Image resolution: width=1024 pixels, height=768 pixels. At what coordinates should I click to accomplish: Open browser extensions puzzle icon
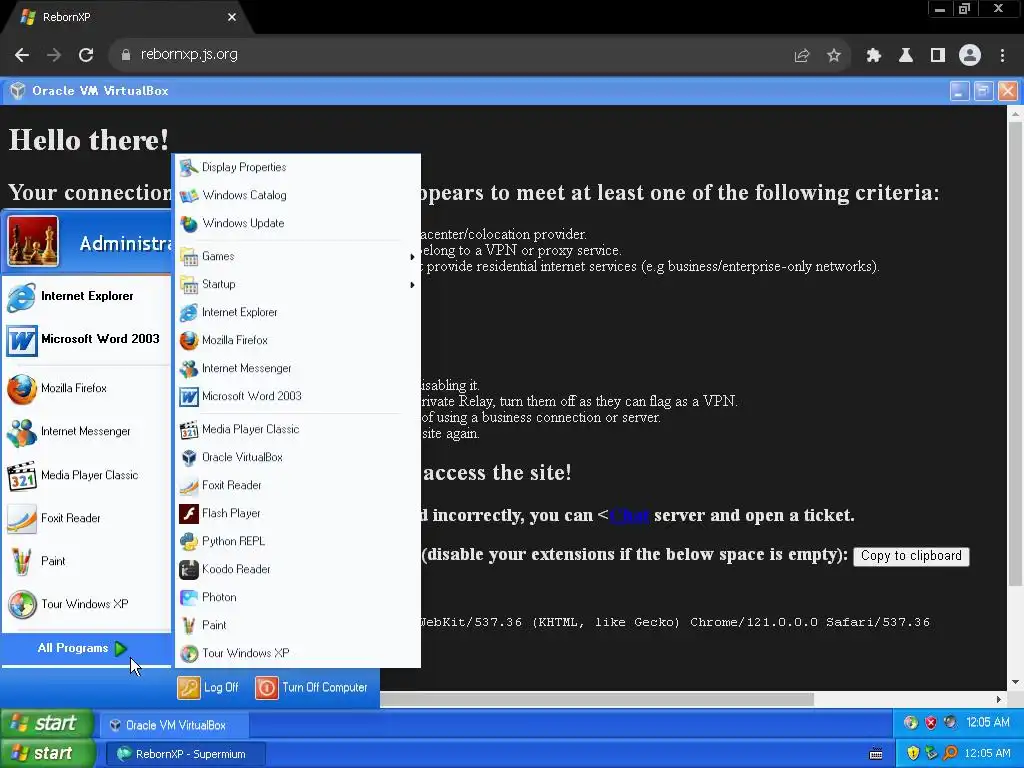874,56
